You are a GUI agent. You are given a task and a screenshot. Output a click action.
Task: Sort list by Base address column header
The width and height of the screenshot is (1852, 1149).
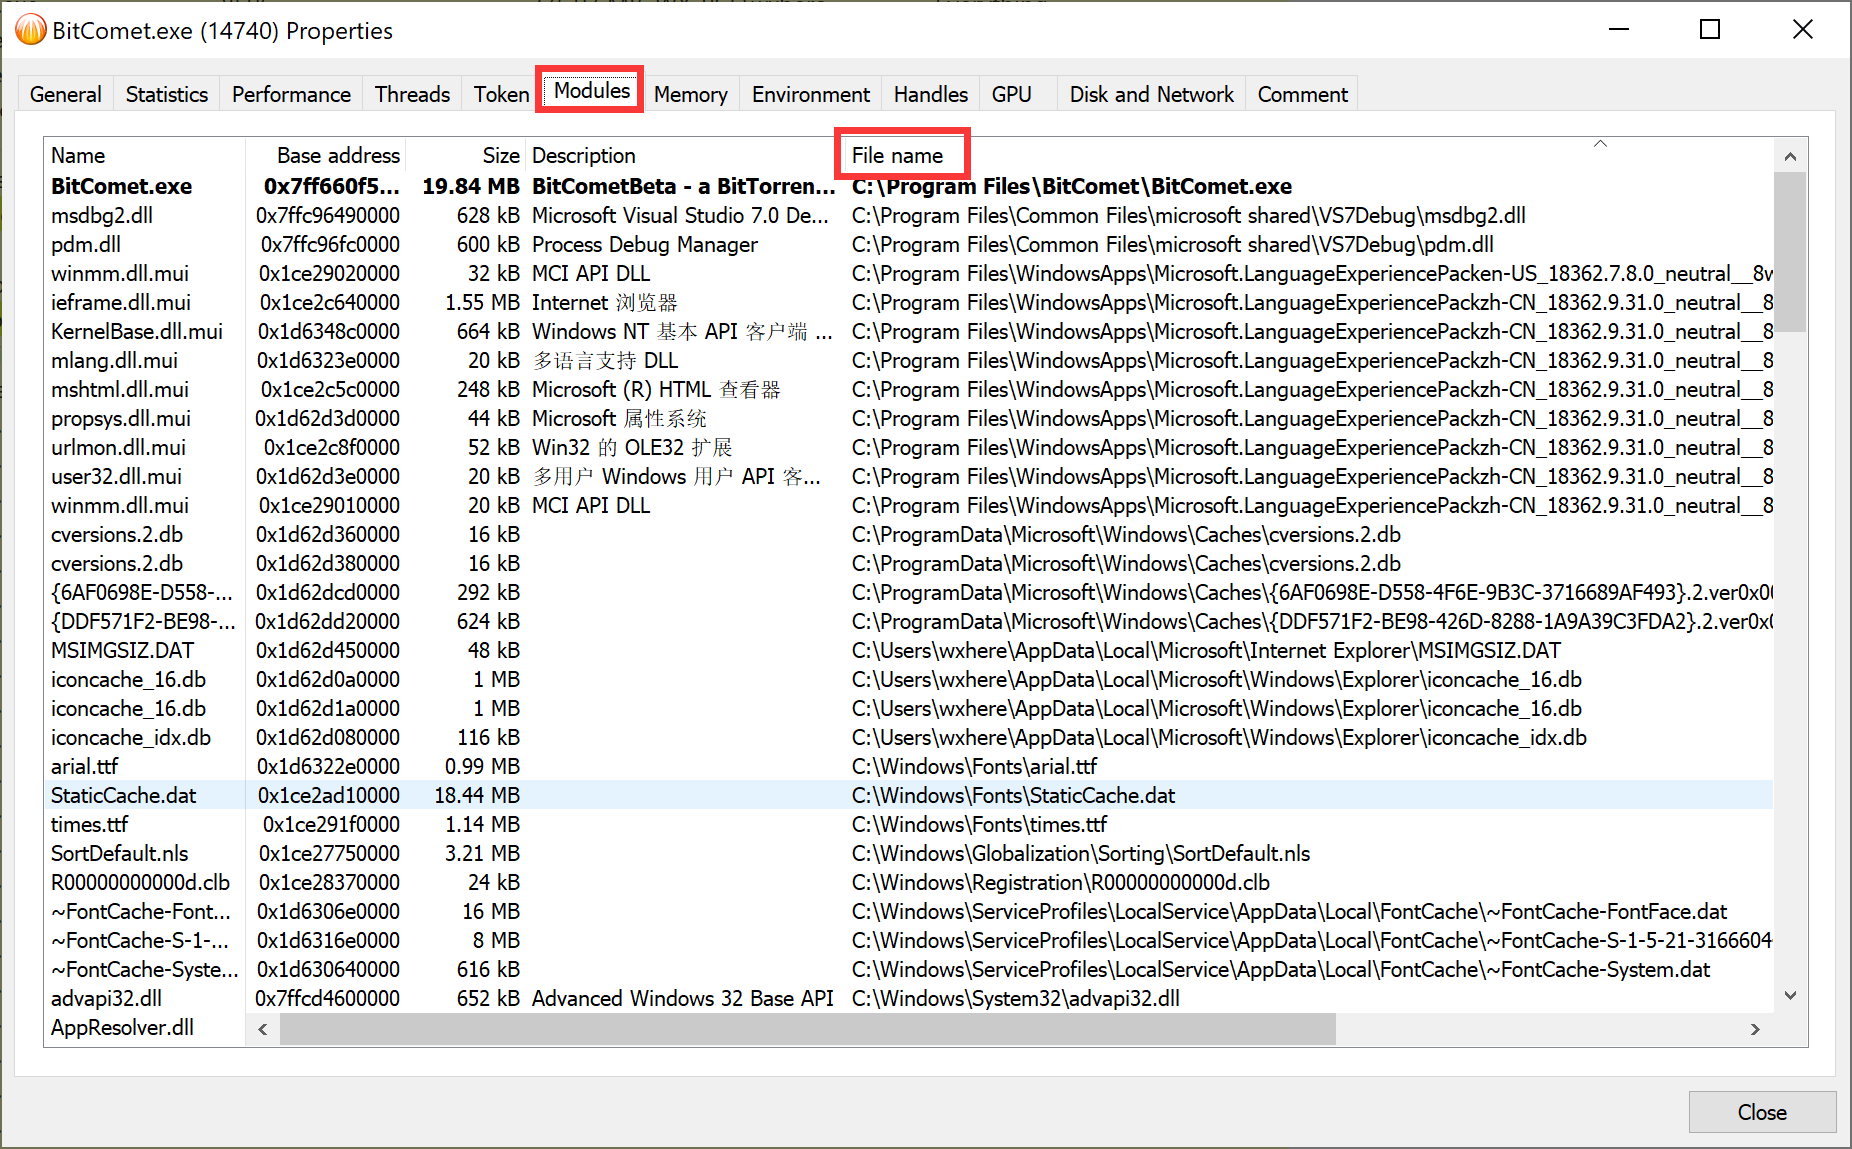tap(337, 156)
